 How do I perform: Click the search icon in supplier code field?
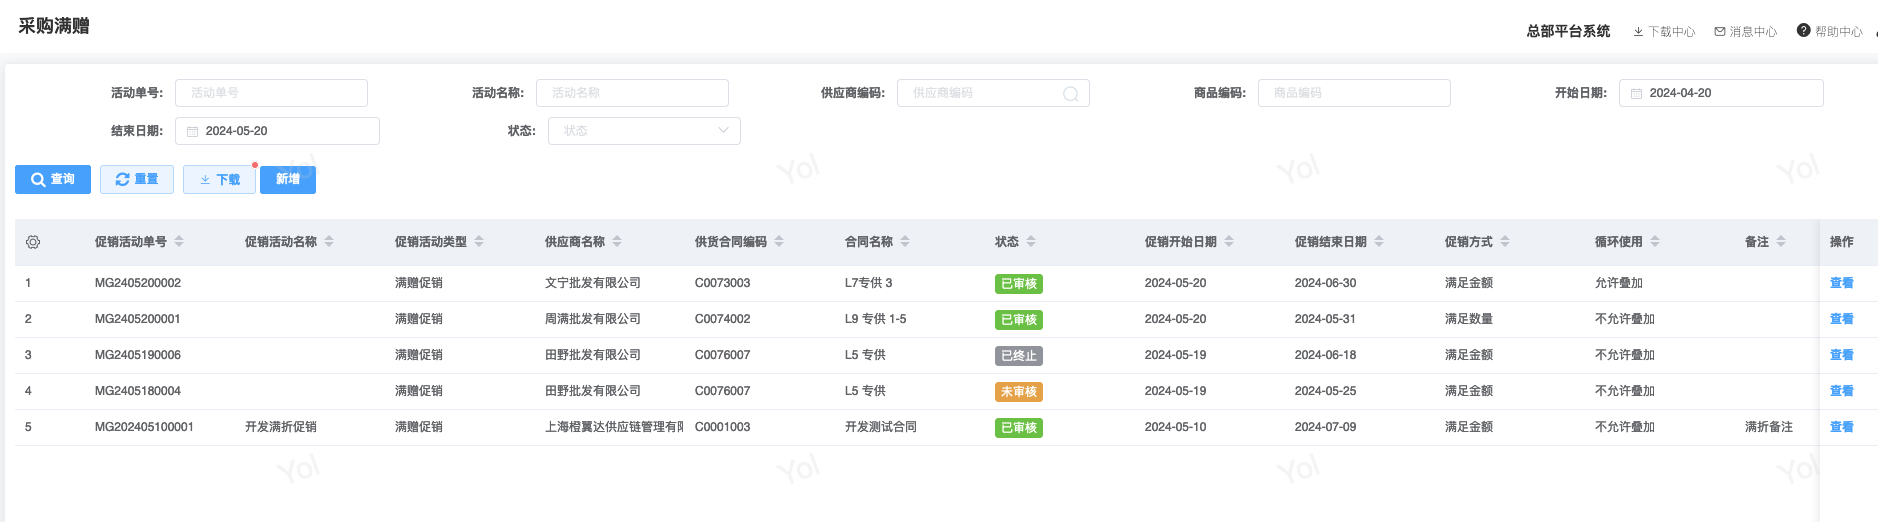pyautogui.click(x=1070, y=94)
